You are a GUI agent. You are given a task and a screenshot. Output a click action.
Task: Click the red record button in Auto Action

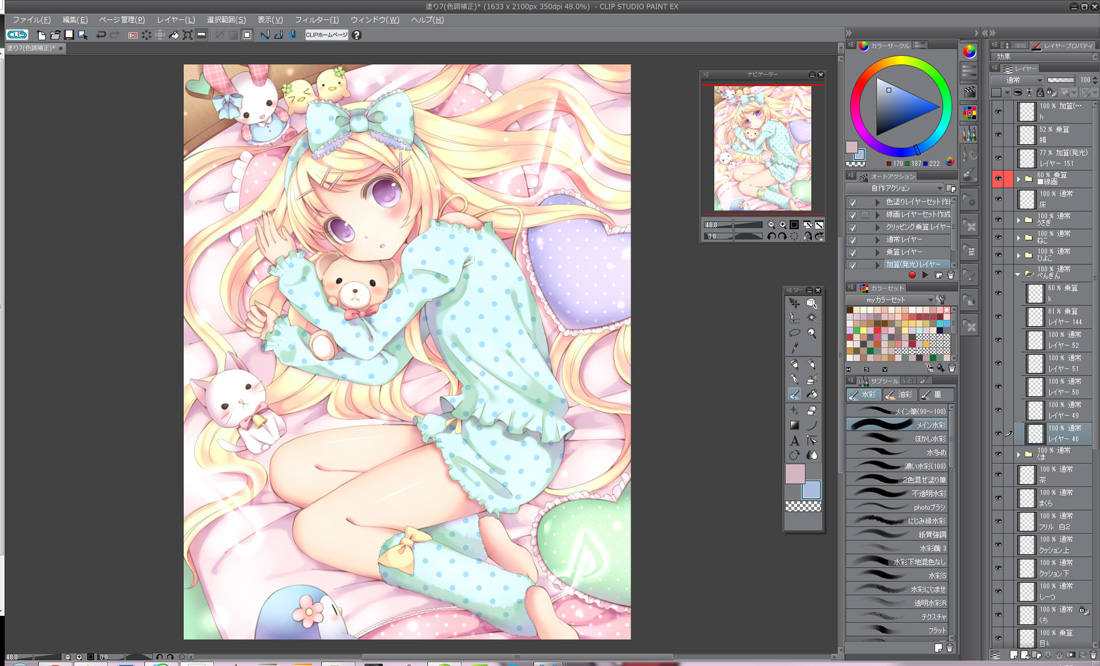[x=912, y=275]
